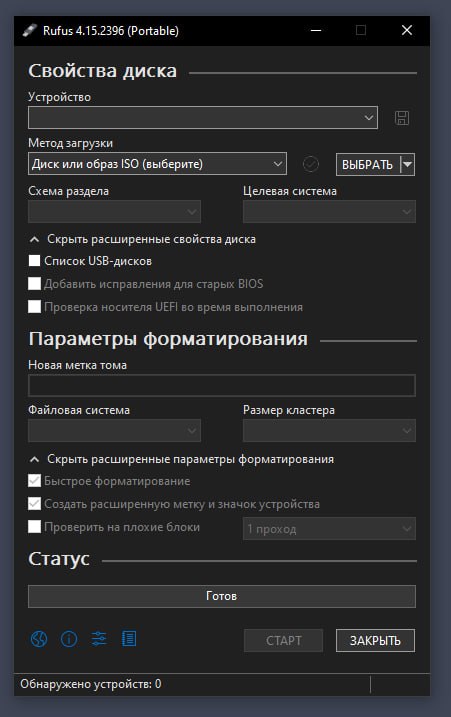Open Схема раздела dropdown
The image size is (451, 717).
tap(114, 211)
